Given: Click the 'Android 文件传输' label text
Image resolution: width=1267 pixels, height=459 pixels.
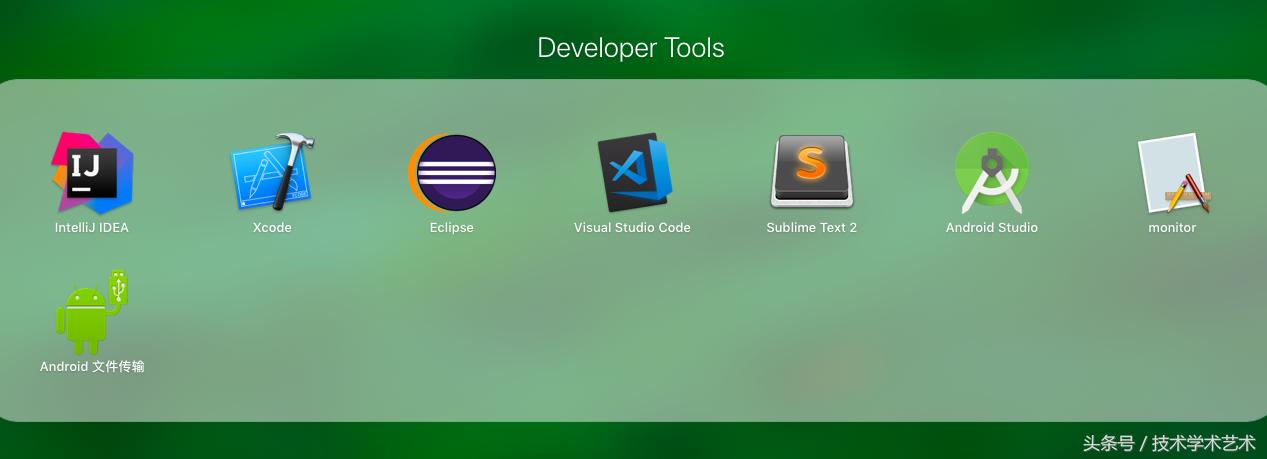Looking at the screenshot, I should click(x=92, y=367).
